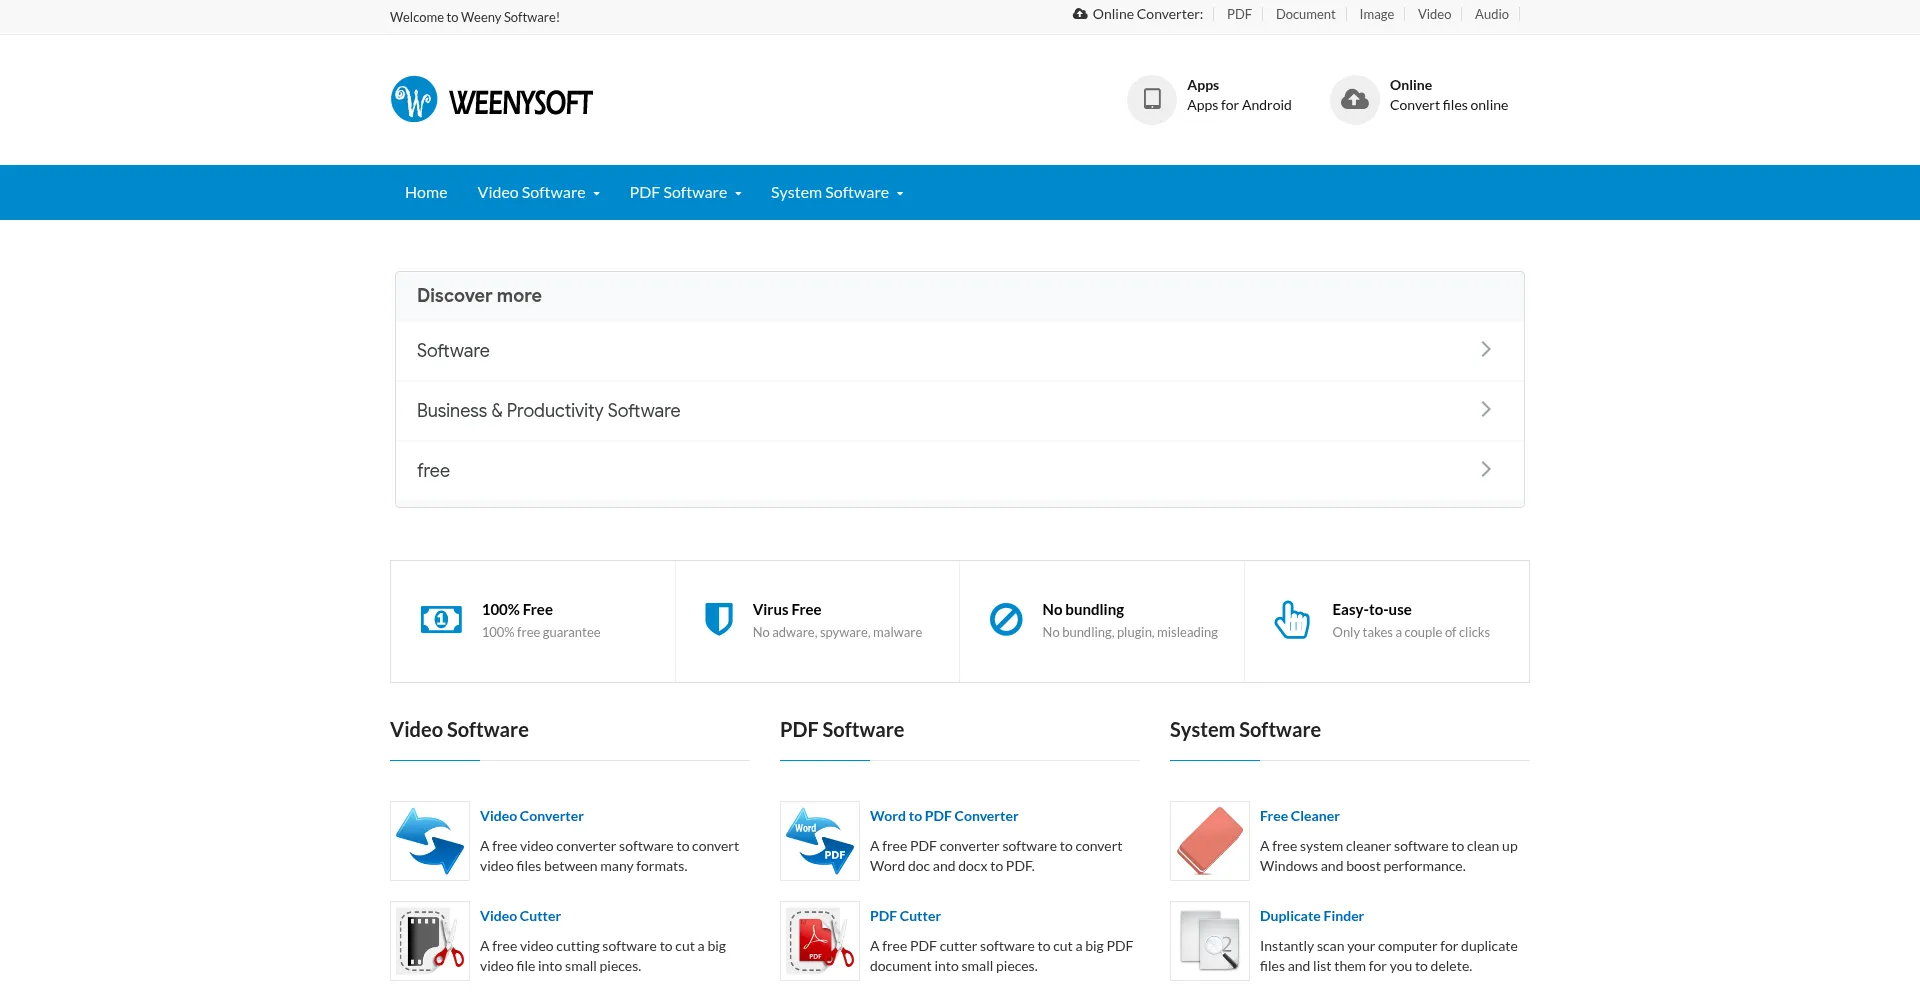Select Business & Productivity Software label

click(548, 411)
